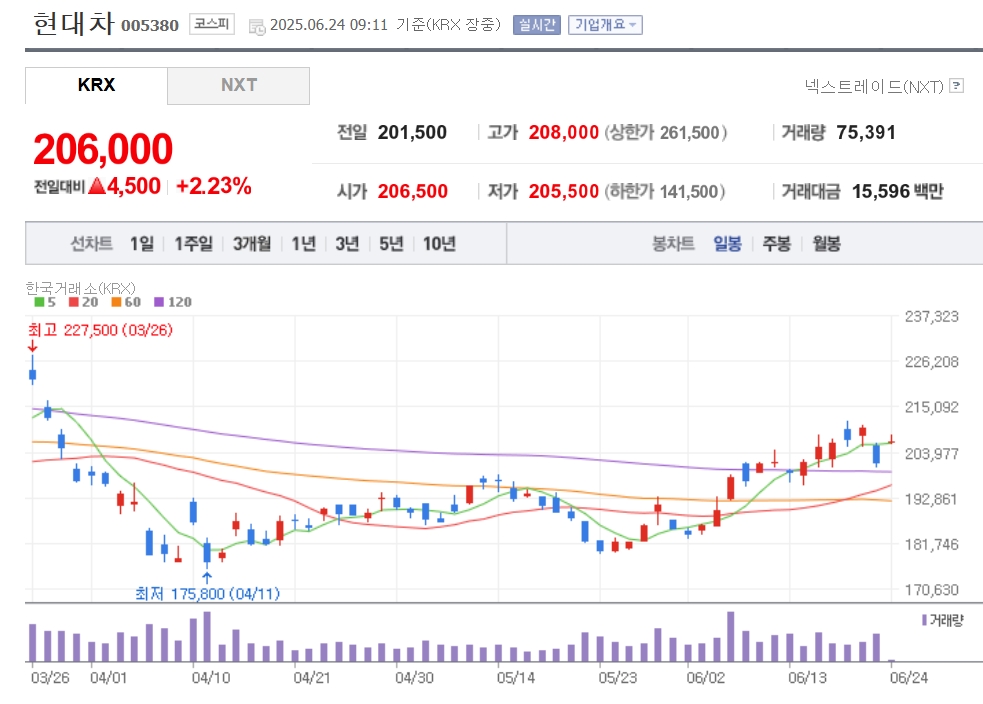Screen dimensions: 983x704
Task: Click the red 20-day moving average swatch
Action: click(73, 302)
